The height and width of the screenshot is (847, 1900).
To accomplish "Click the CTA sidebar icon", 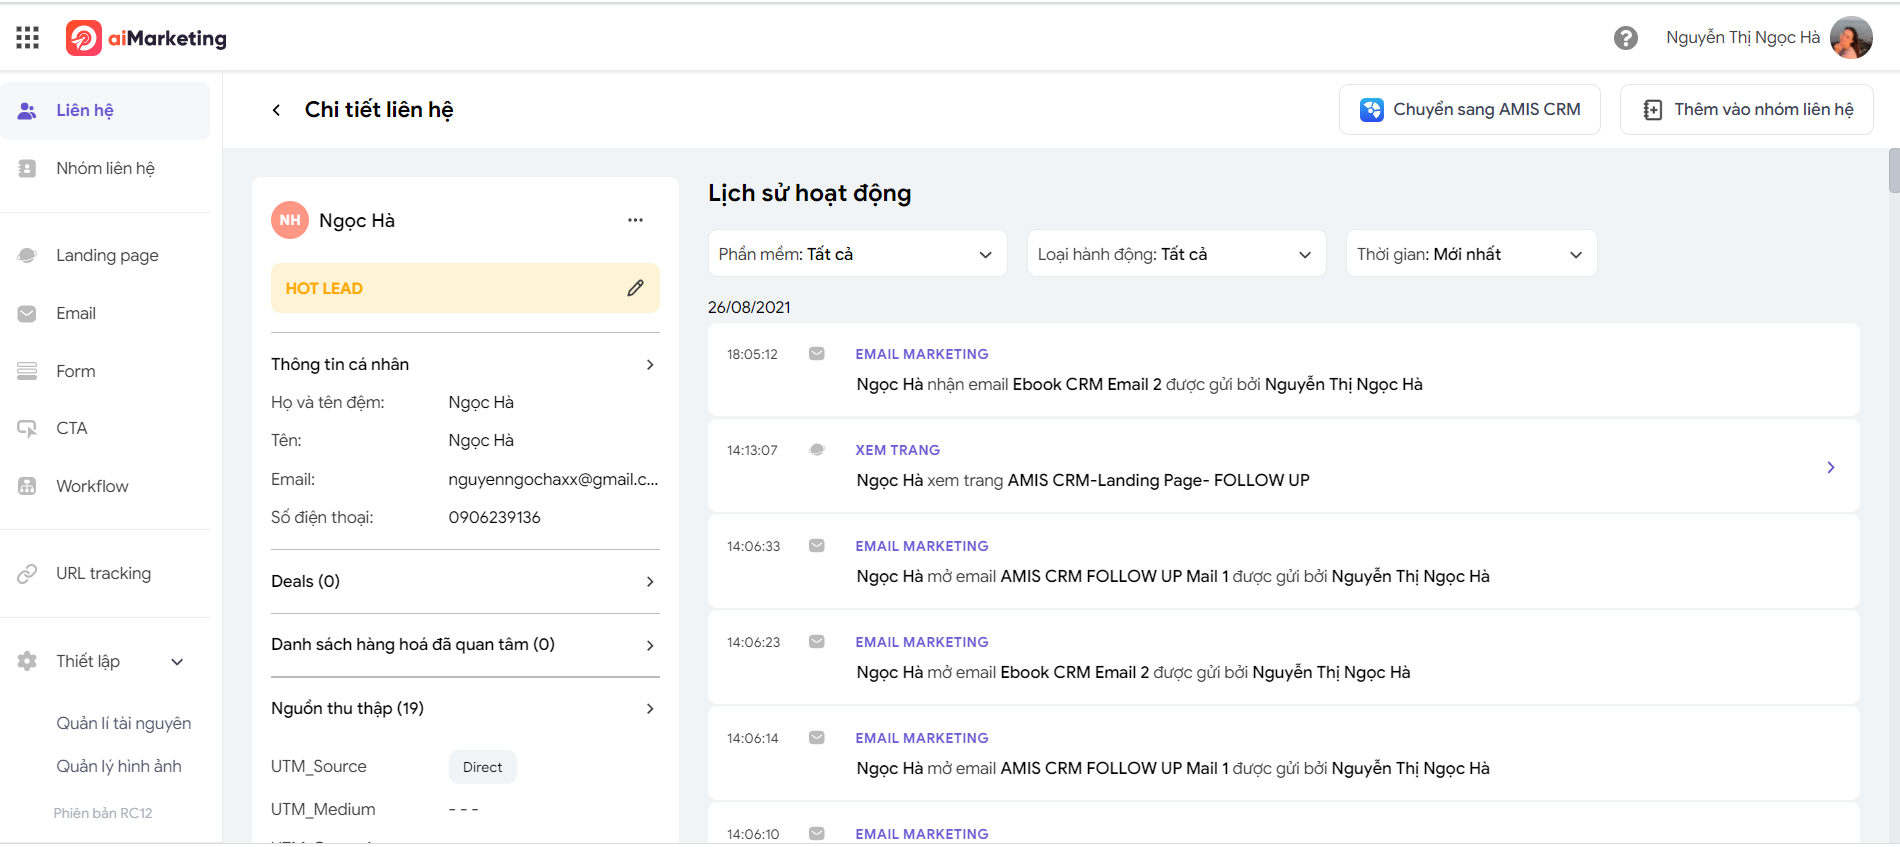I will [27, 428].
